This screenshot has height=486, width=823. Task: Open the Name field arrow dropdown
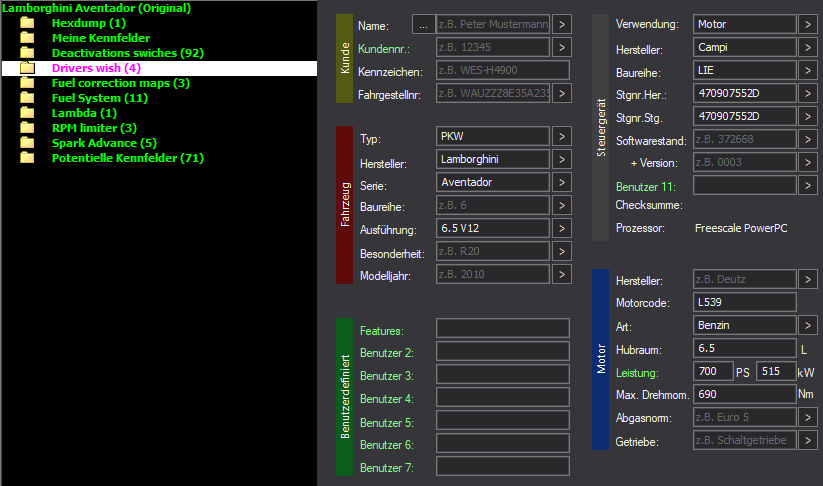pos(562,24)
